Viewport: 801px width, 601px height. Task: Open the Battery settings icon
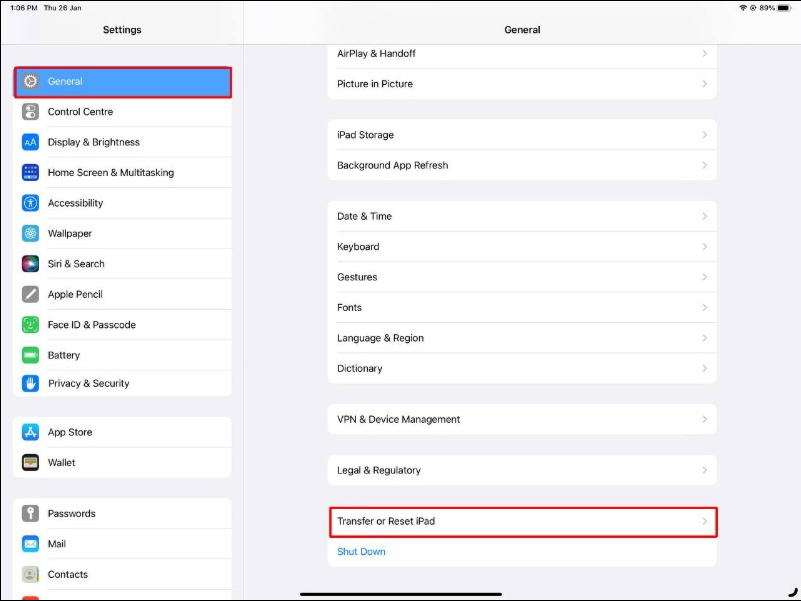coord(31,355)
